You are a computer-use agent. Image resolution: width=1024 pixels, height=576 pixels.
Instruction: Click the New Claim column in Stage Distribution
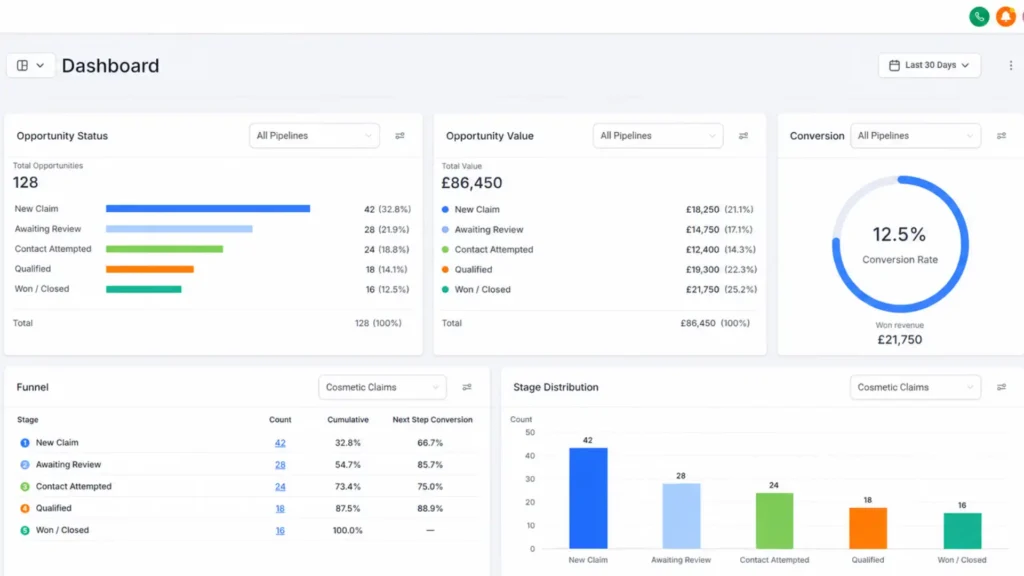click(x=588, y=498)
